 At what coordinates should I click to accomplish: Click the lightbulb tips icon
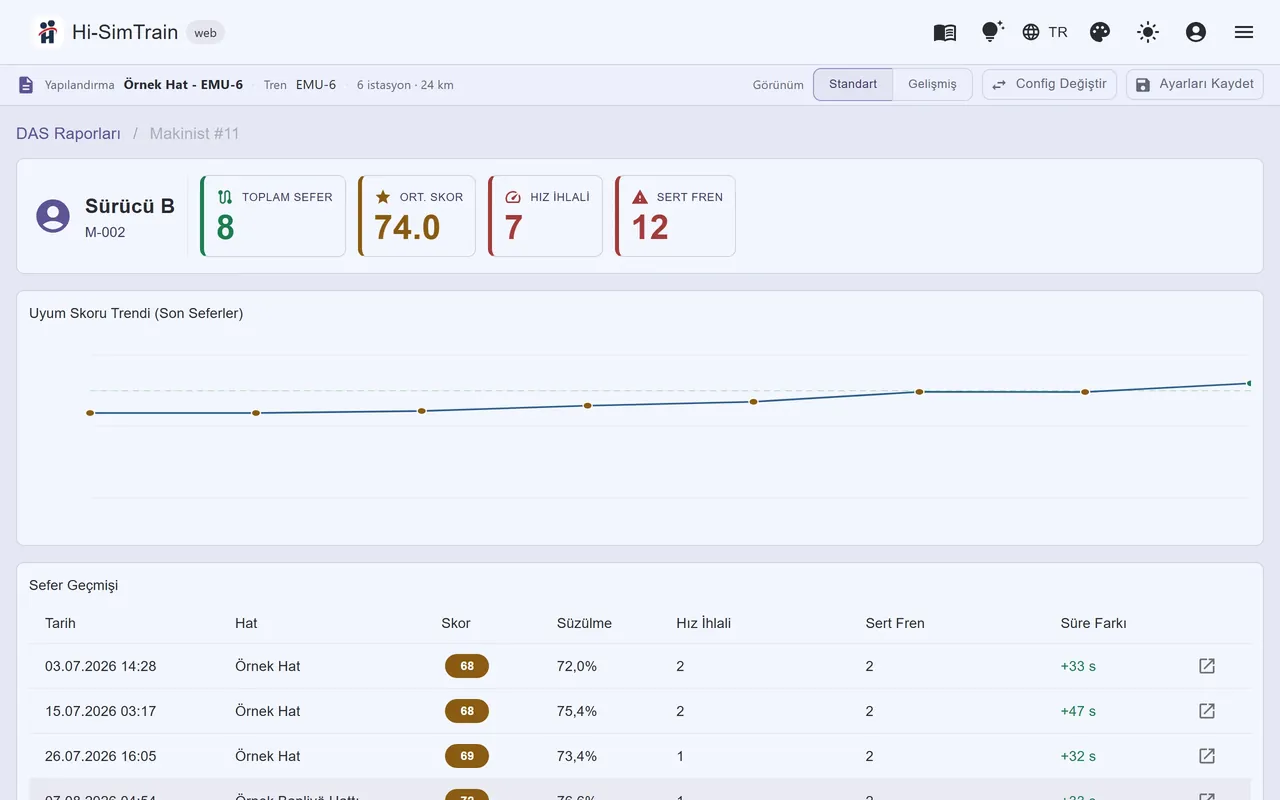click(992, 32)
